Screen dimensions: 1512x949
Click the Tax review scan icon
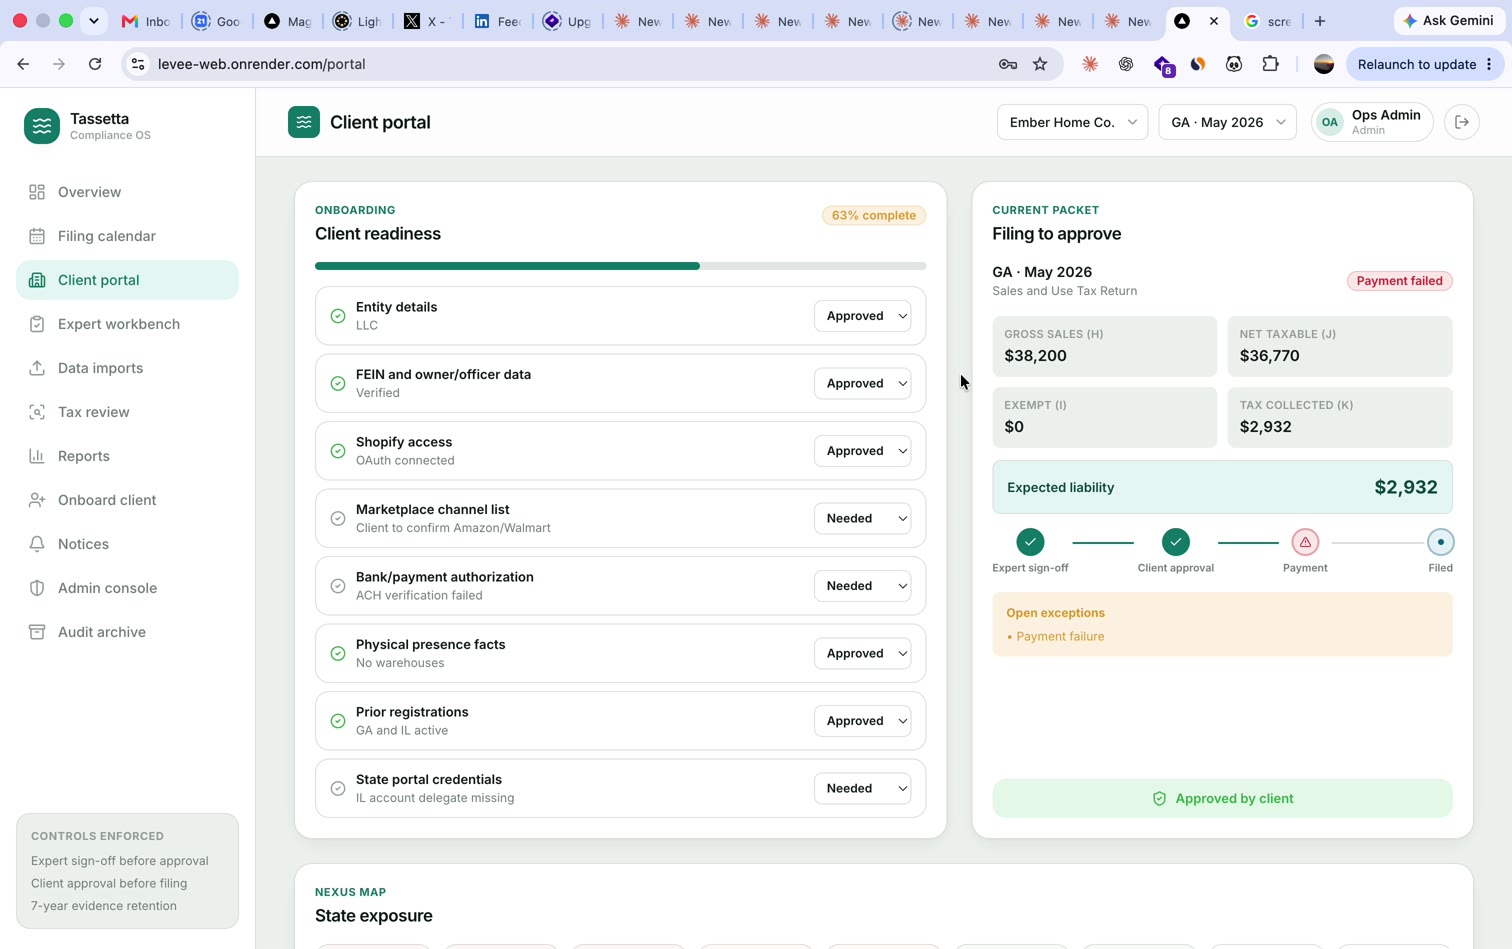coord(37,412)
